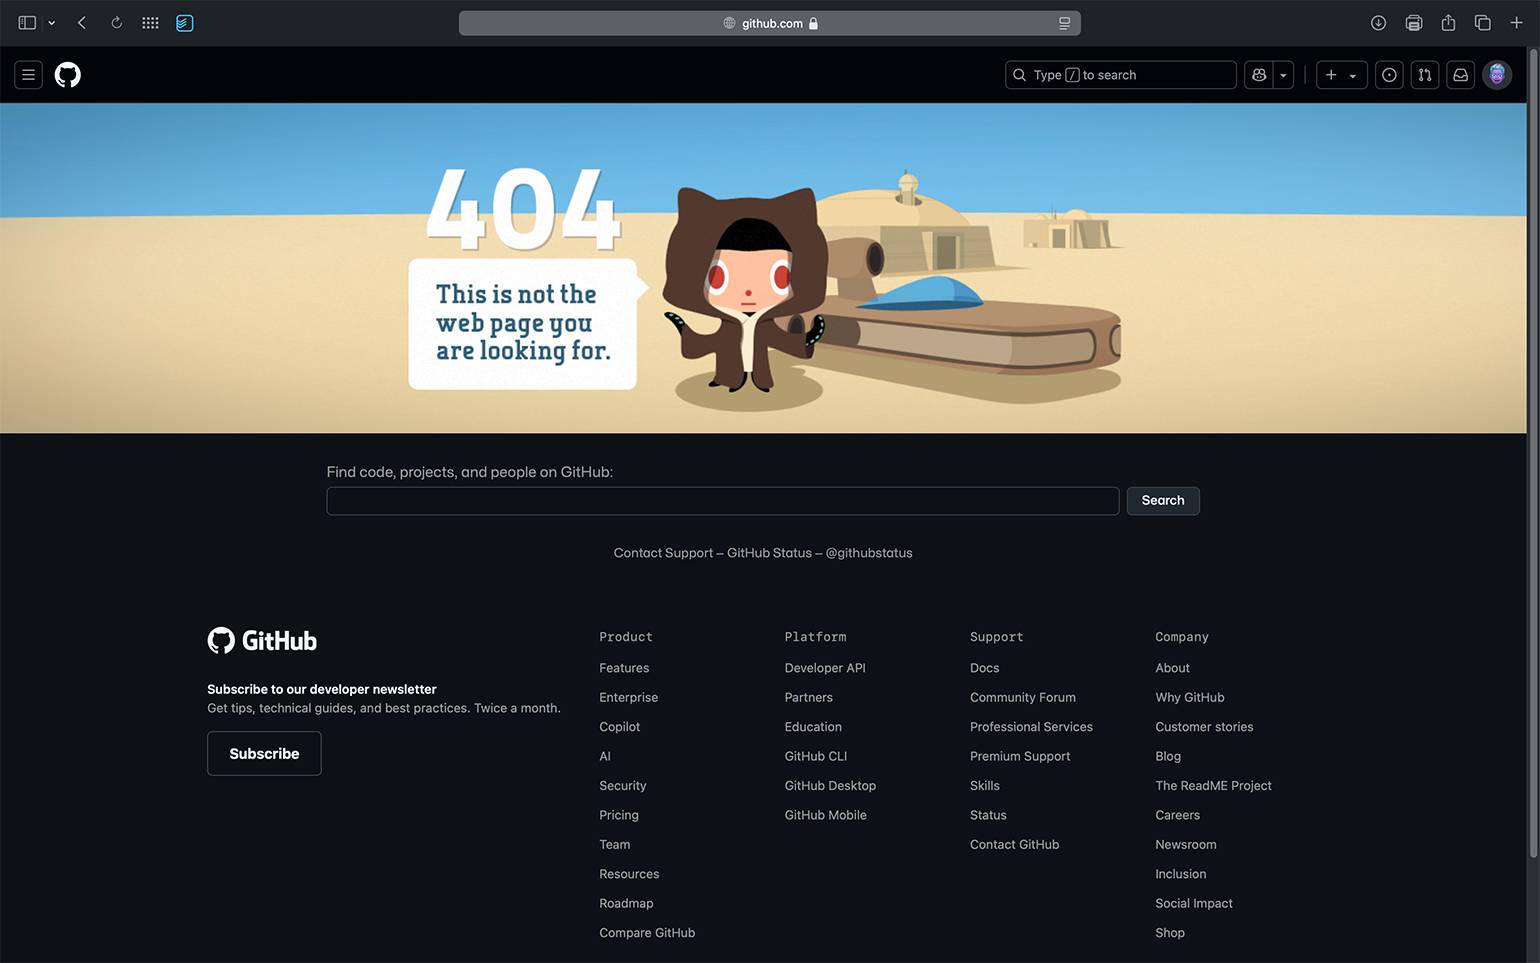Focus the 'Find code, projects' search field
Viewport: 1540px width, 963px height.
click(722, 501)
